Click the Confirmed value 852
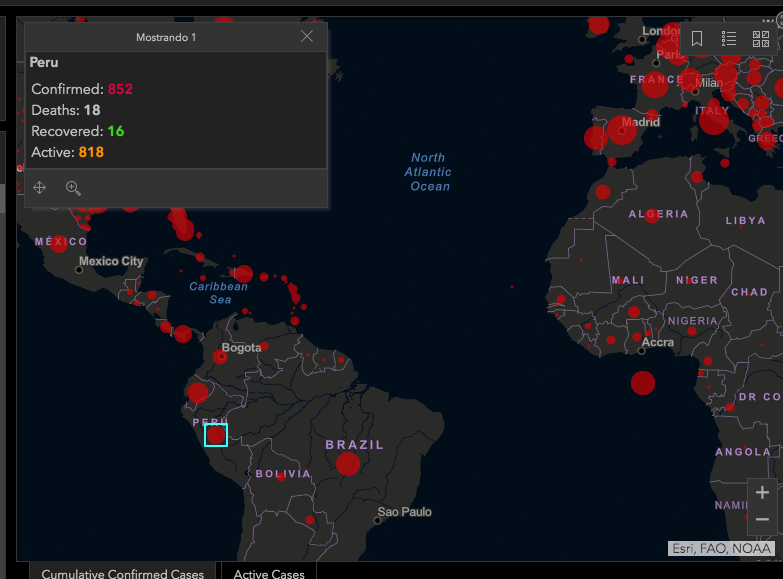Screen dimensions: 783x579 click(120, 89)
